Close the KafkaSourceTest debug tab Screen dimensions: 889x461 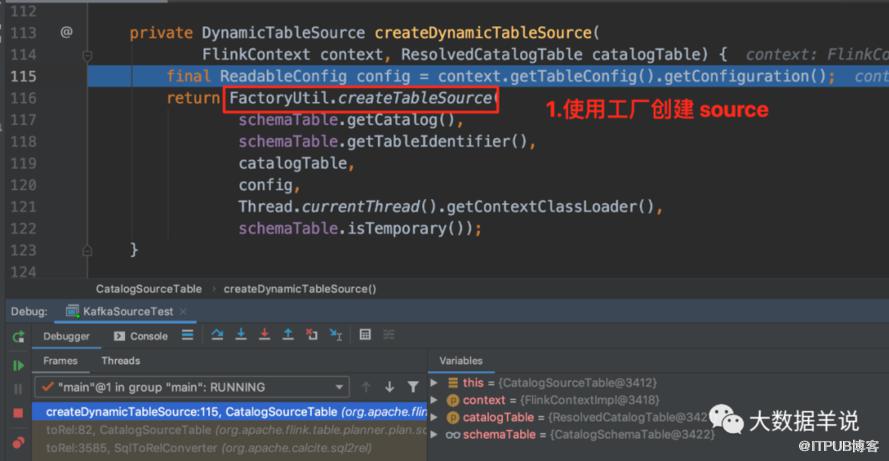point(183,311)
